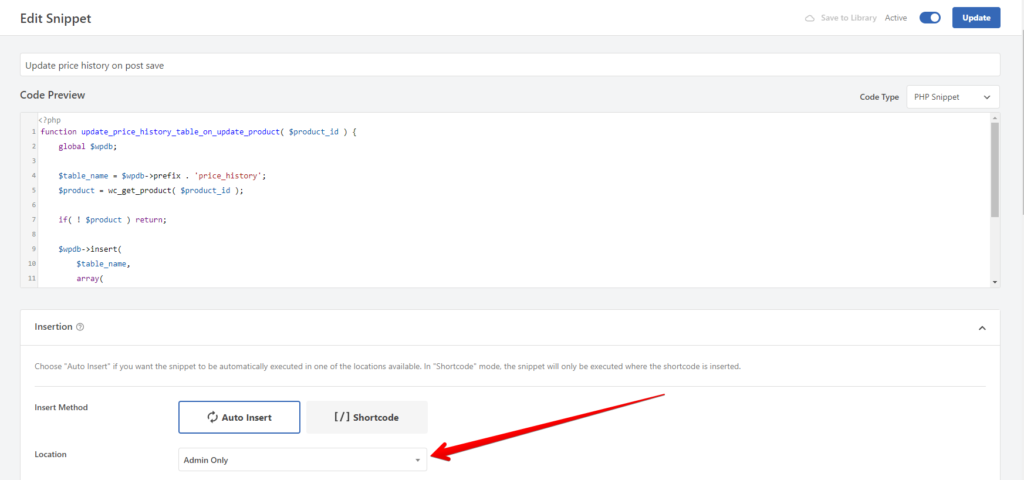Toggle the Active snippet switch
1024x480 pixels.
click(x=930, y=18)
